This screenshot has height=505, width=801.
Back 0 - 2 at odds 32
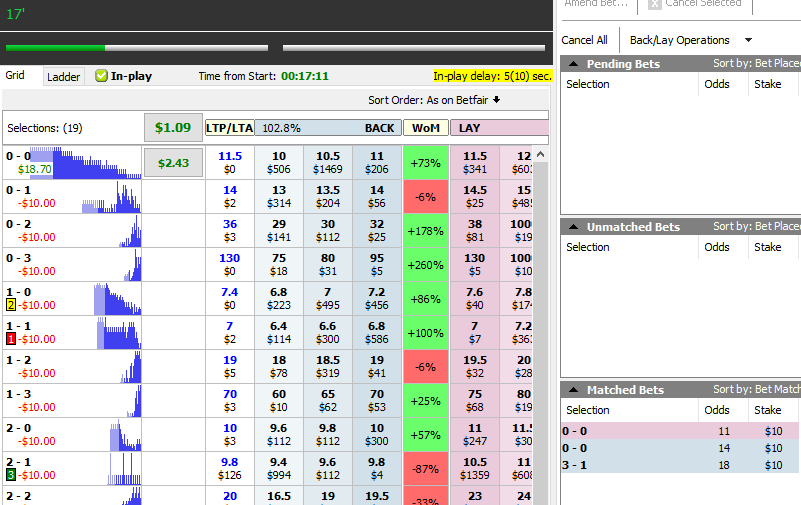(377, 231)
